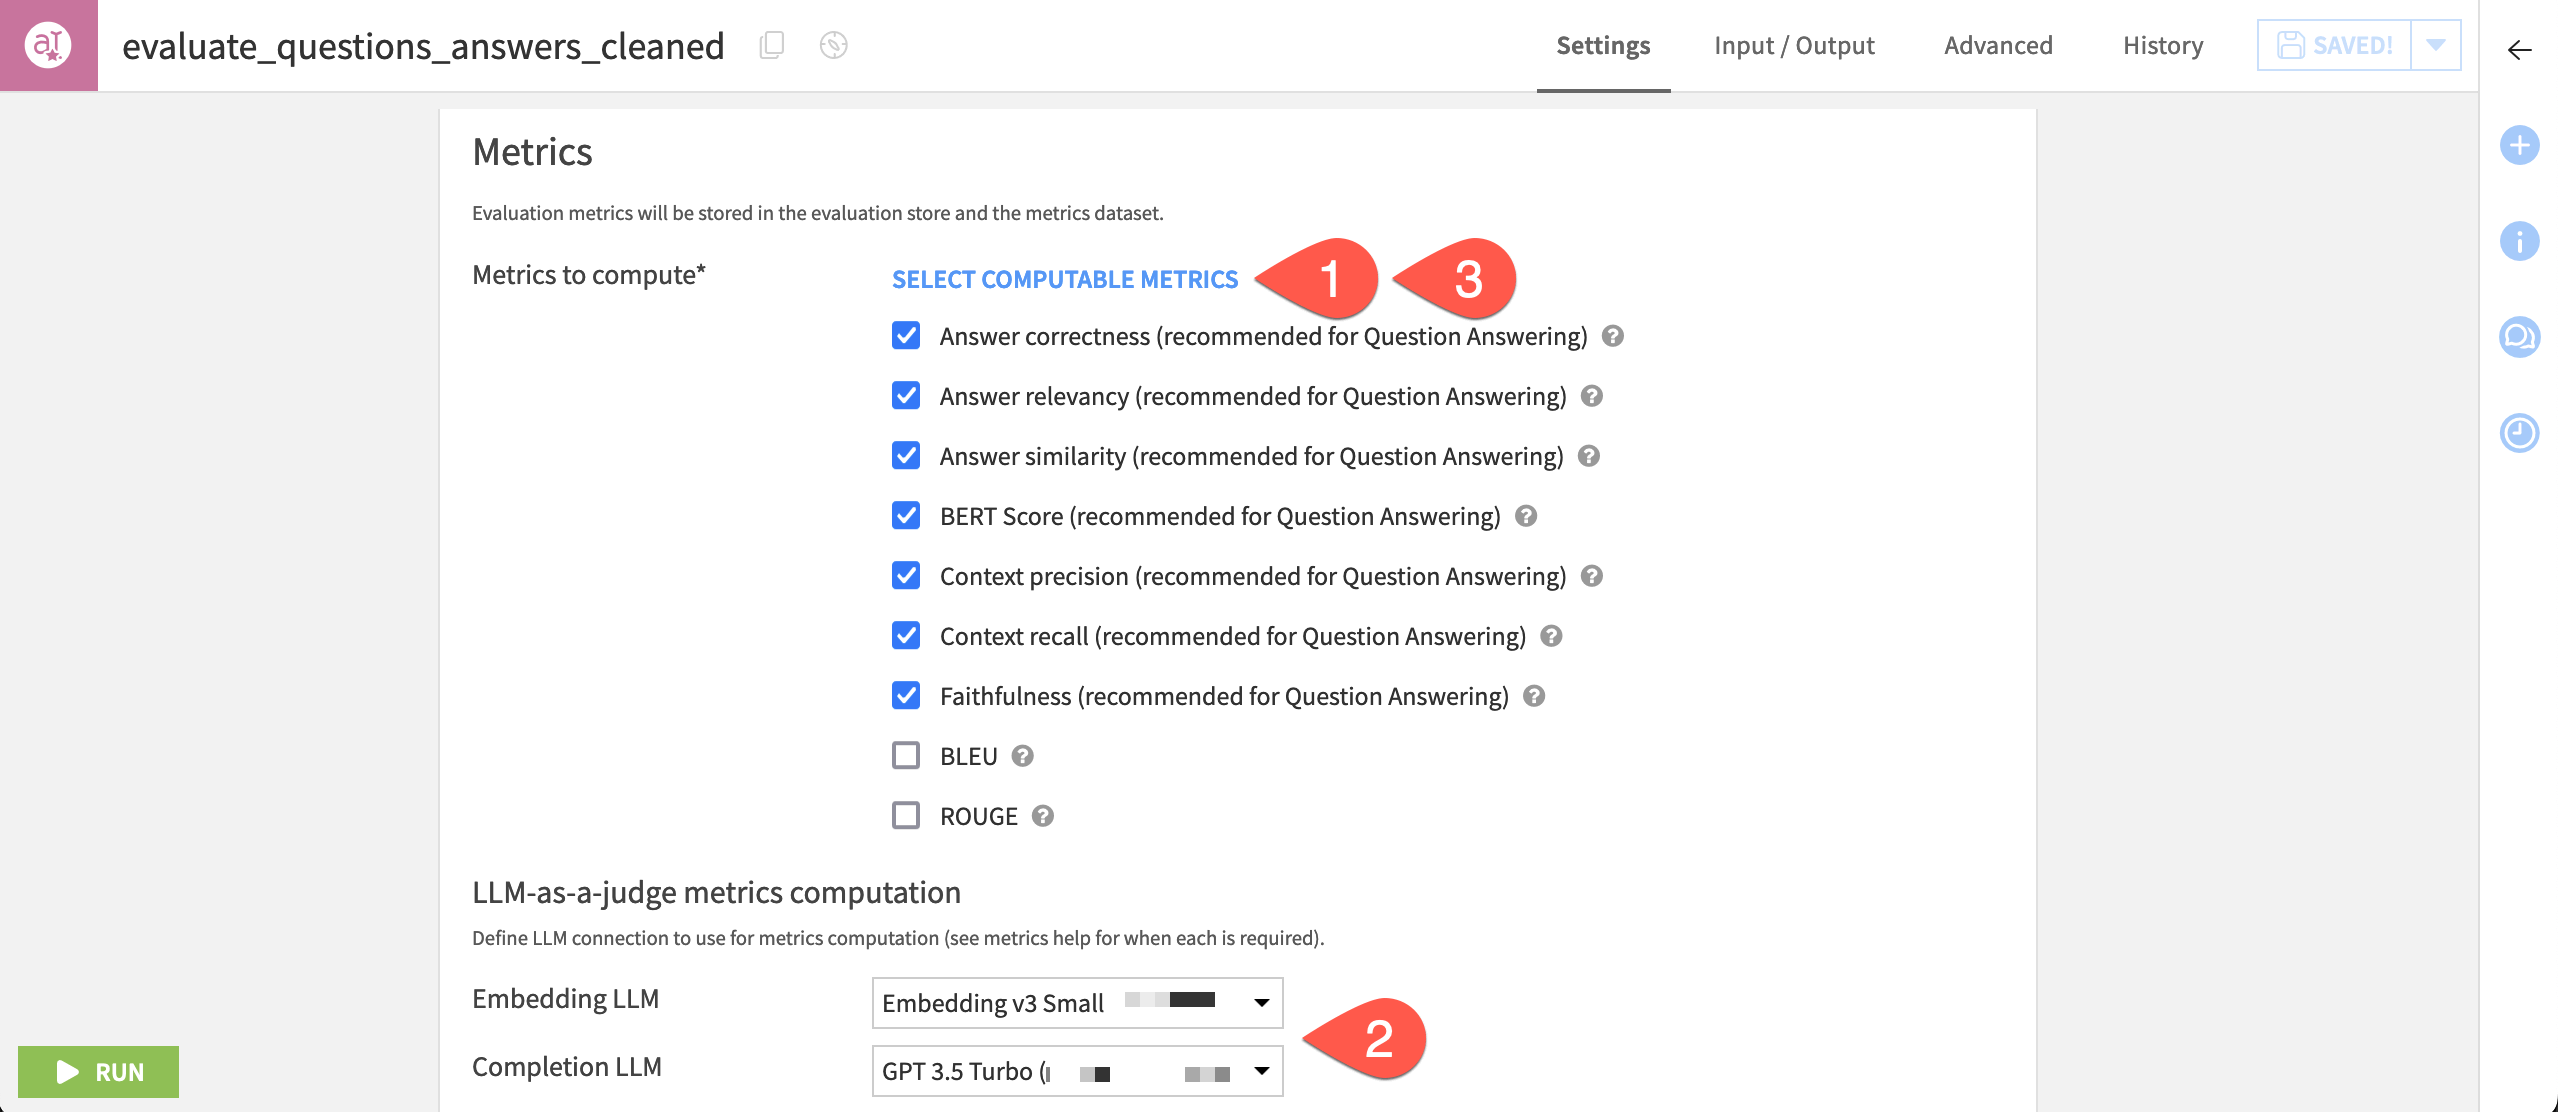The height and width of the screenshot is (1112, 2558).
Task: Click the add/plus icon in right sidebar
Action: tap(2519, 147)
